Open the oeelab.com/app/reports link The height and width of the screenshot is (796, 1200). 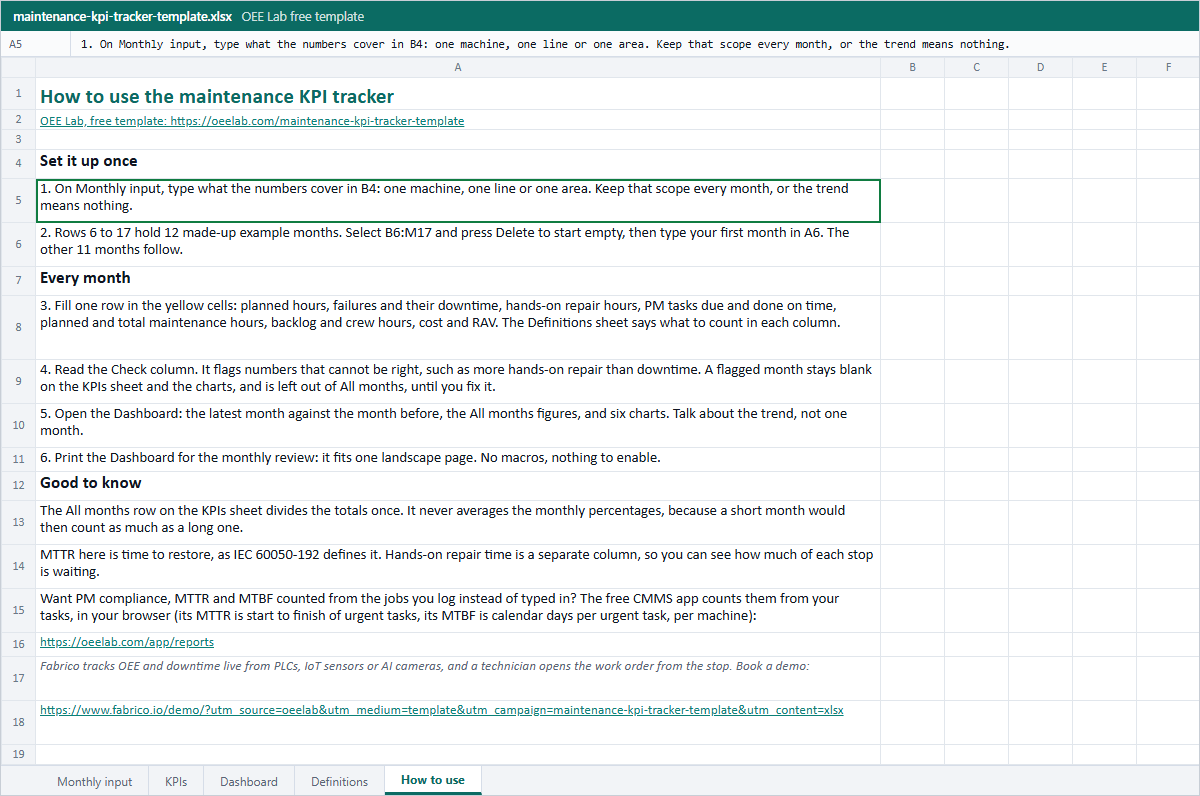point(127,642)
